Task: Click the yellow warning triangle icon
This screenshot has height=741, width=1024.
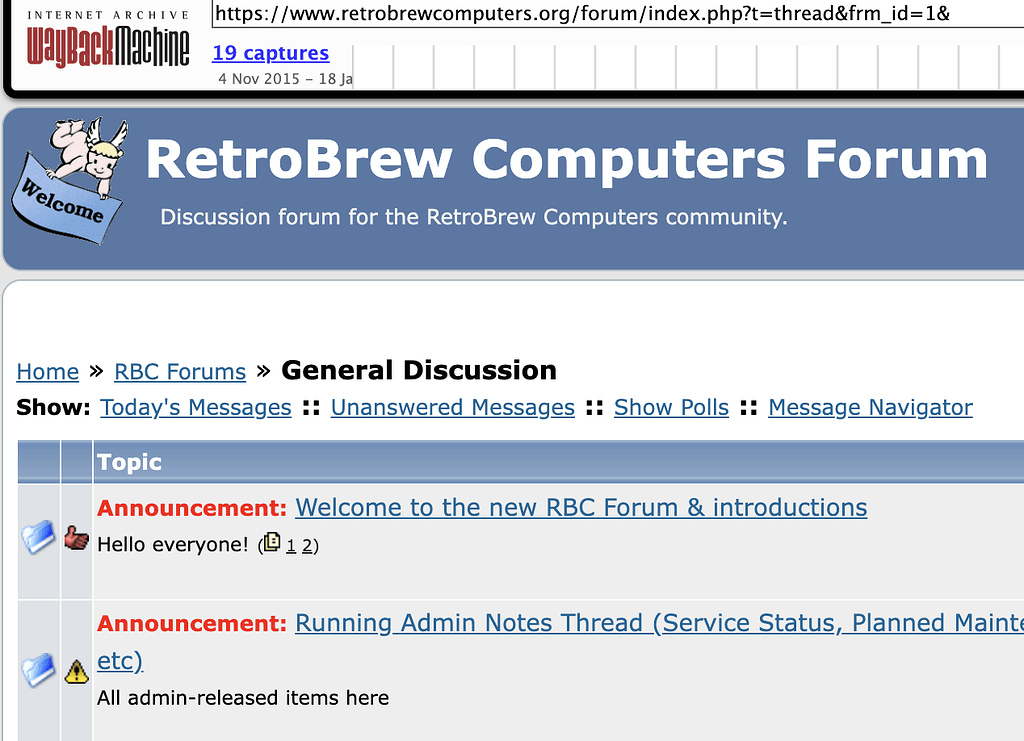Action: [76, 671]
